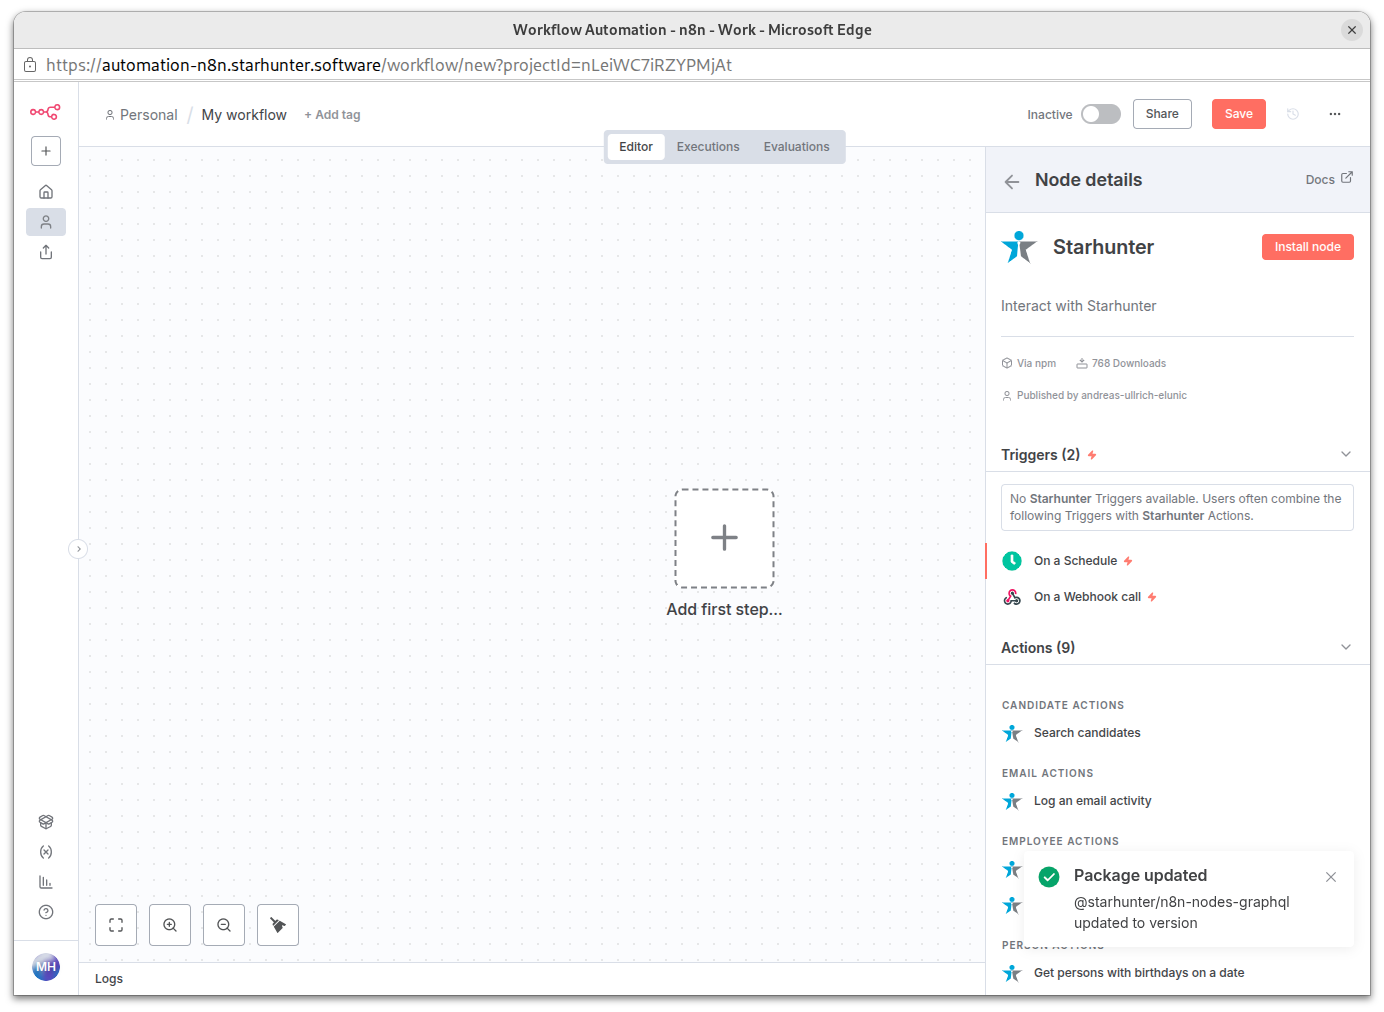Select the Search candidates action

tap(1178, 733)
